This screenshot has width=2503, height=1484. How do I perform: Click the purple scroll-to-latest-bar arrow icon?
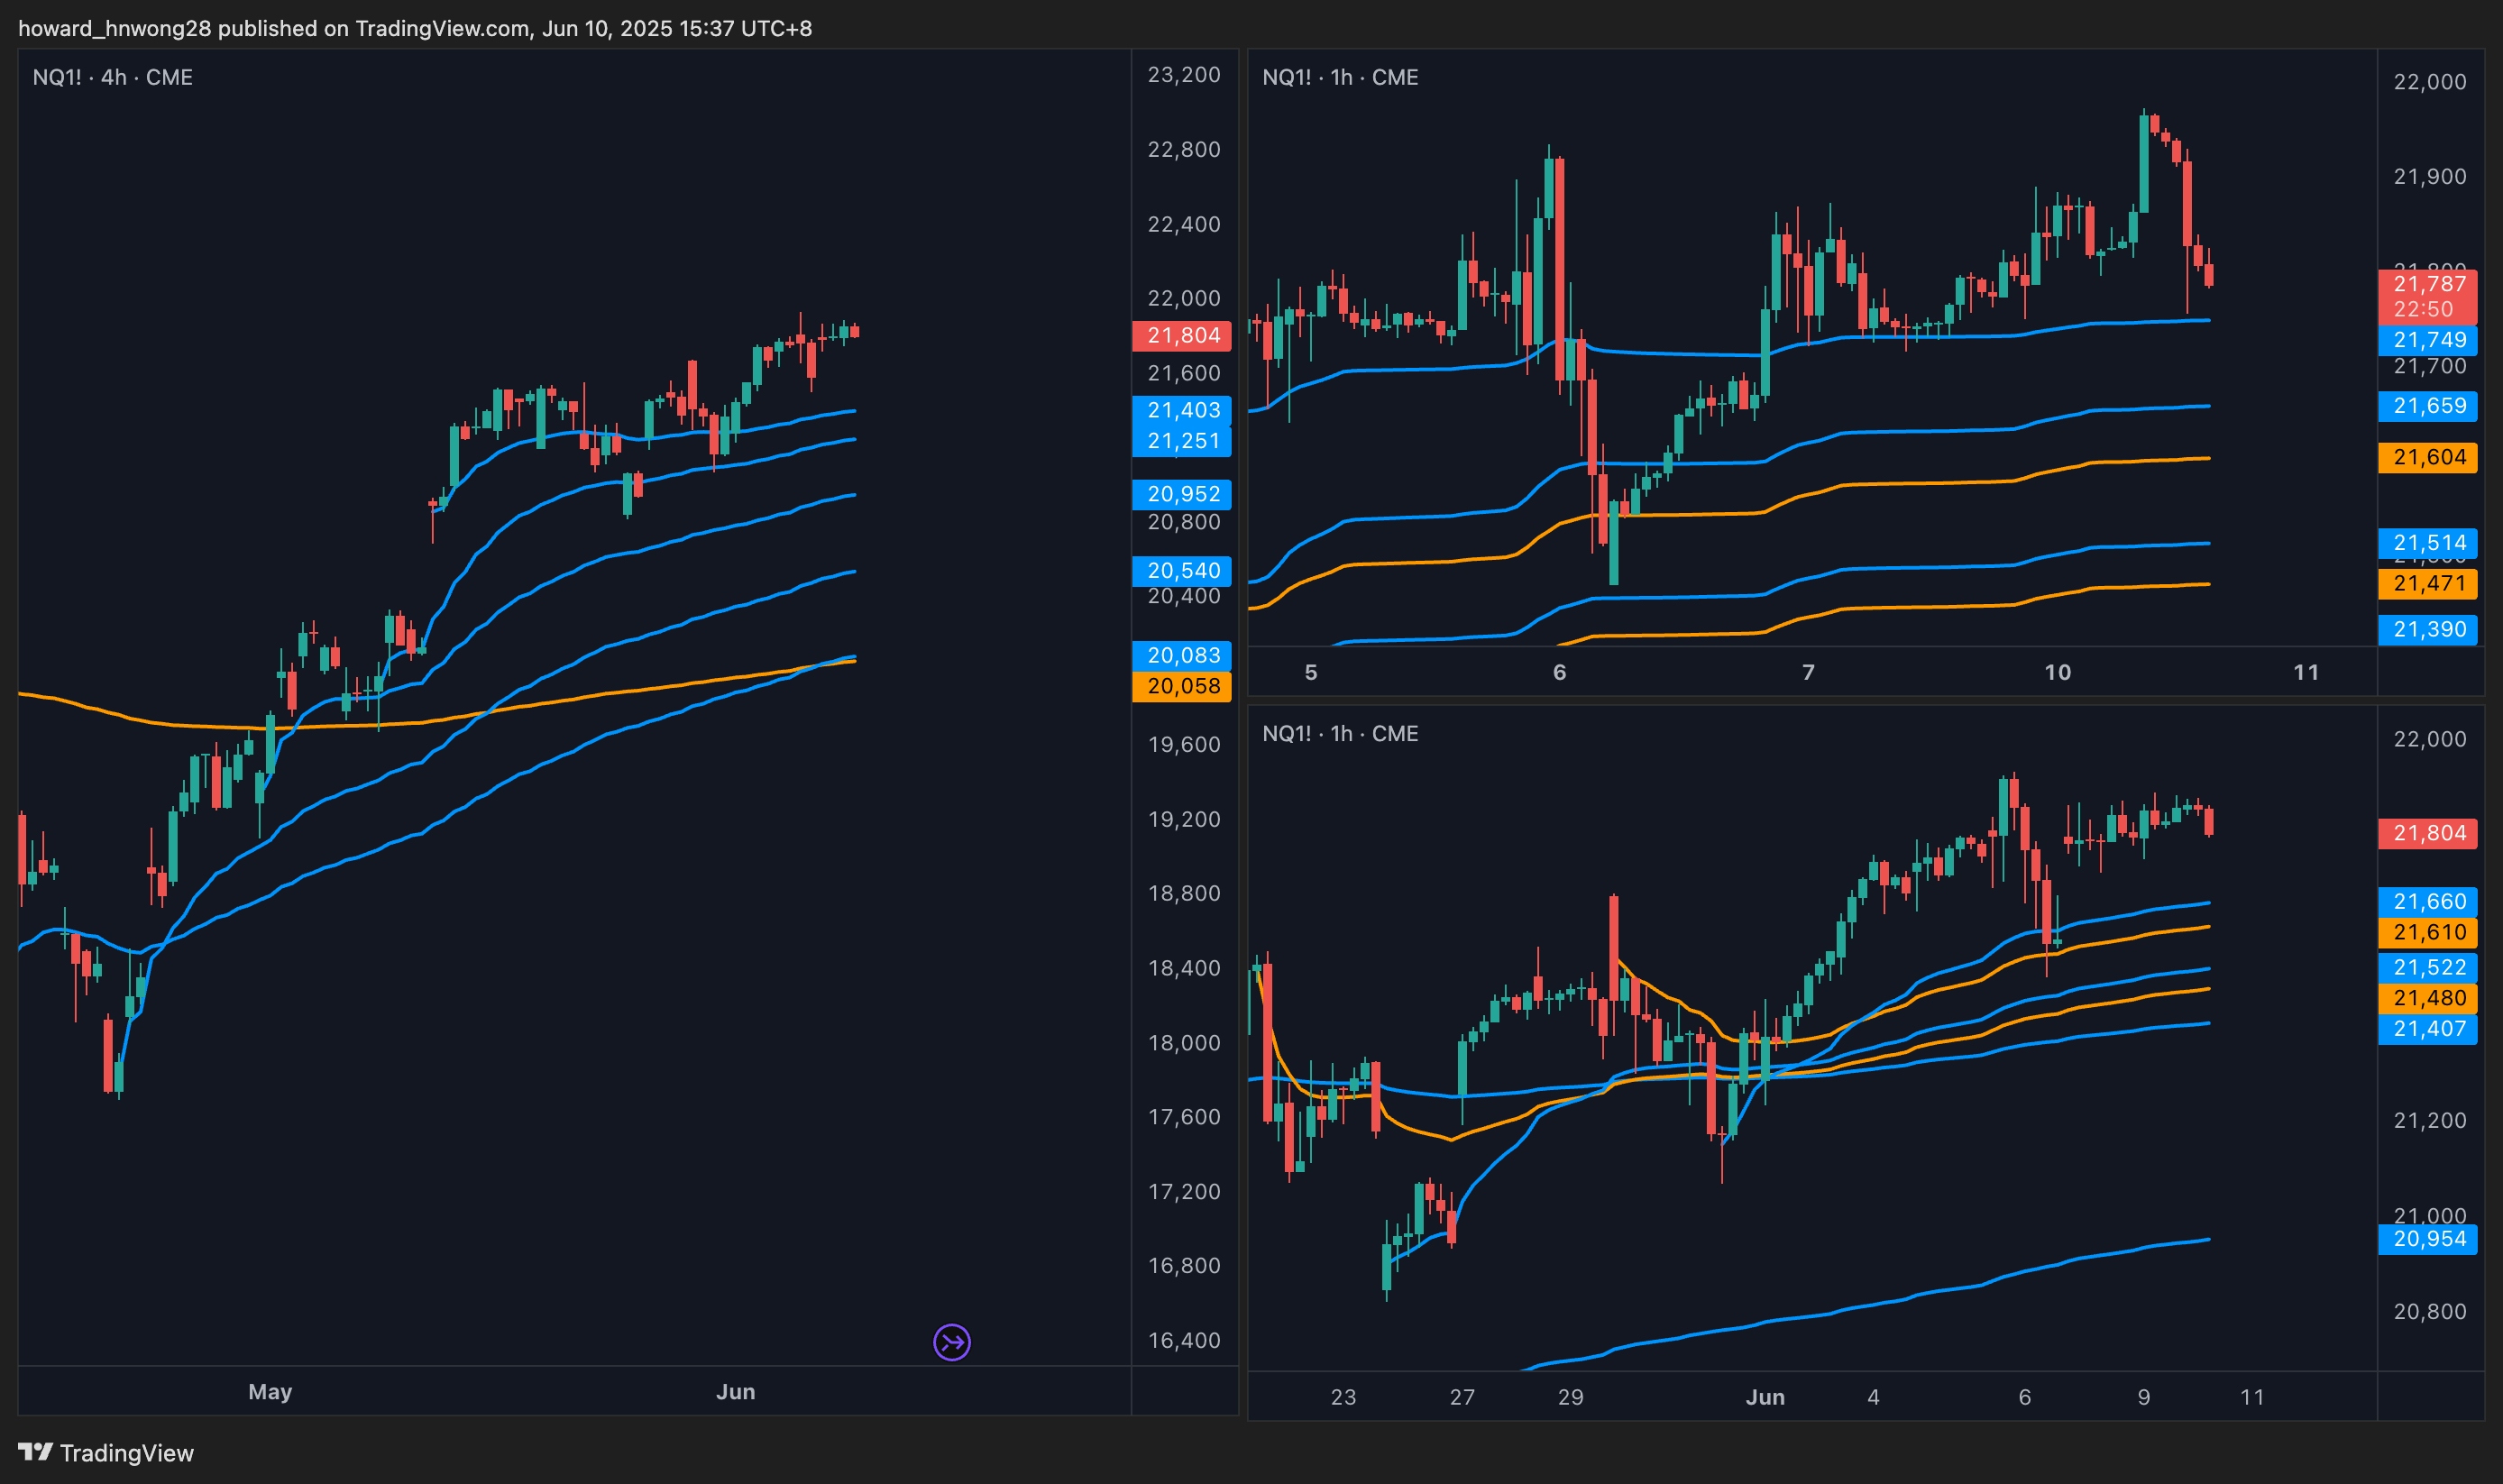tap(951, 1342)
